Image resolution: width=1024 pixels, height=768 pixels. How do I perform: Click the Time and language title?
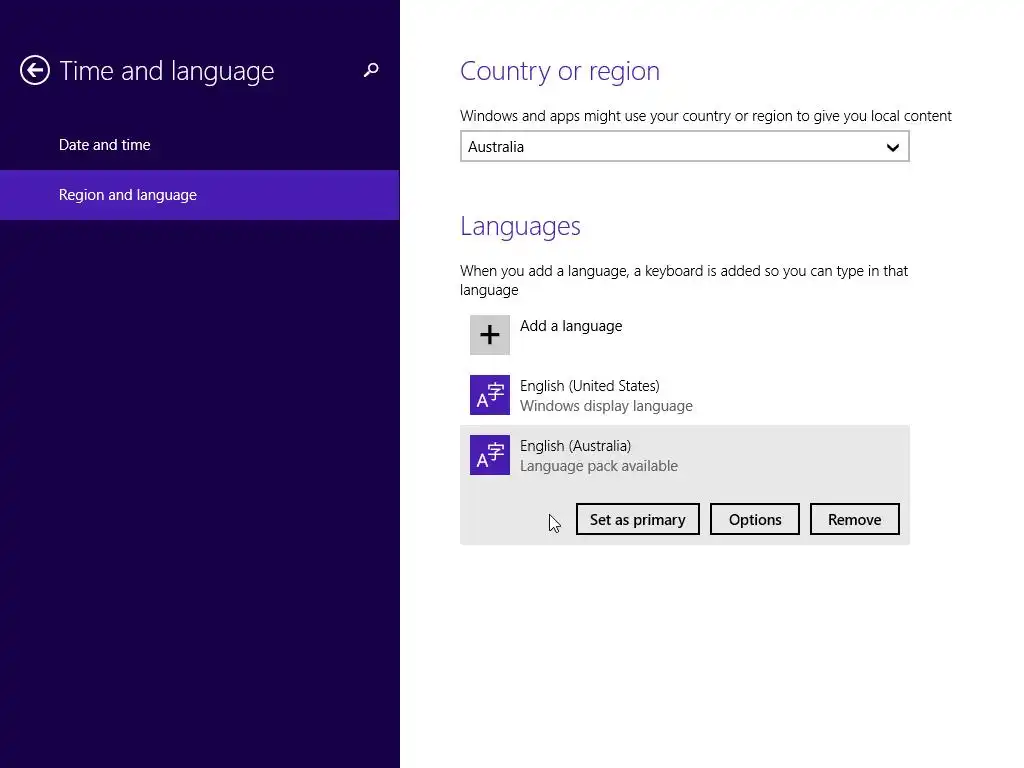[x=167, y=71]
